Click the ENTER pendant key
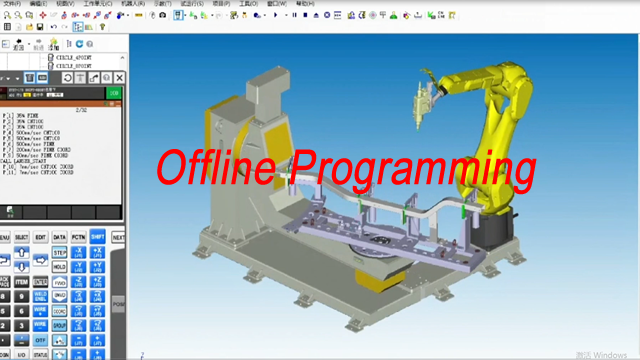640x360 pixels. coord(40,282)
